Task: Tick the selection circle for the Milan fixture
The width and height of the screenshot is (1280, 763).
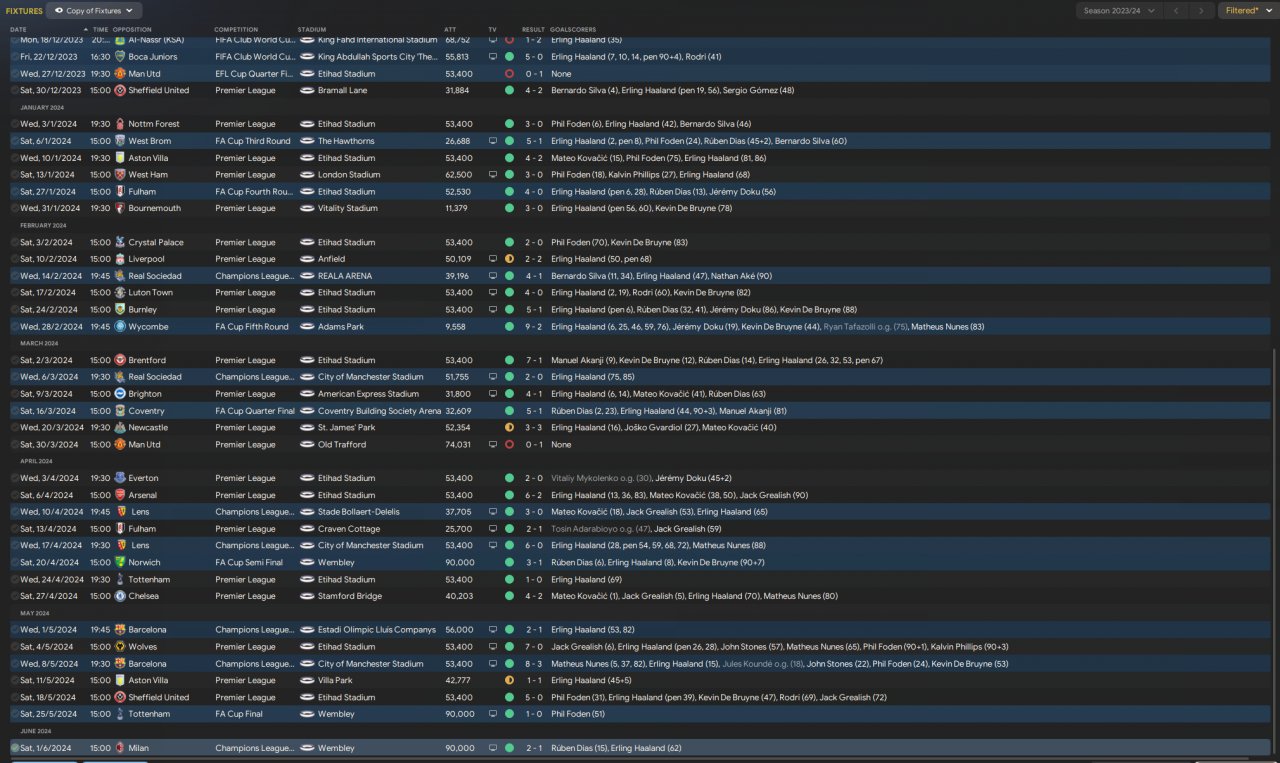Action: pos(15,748)
